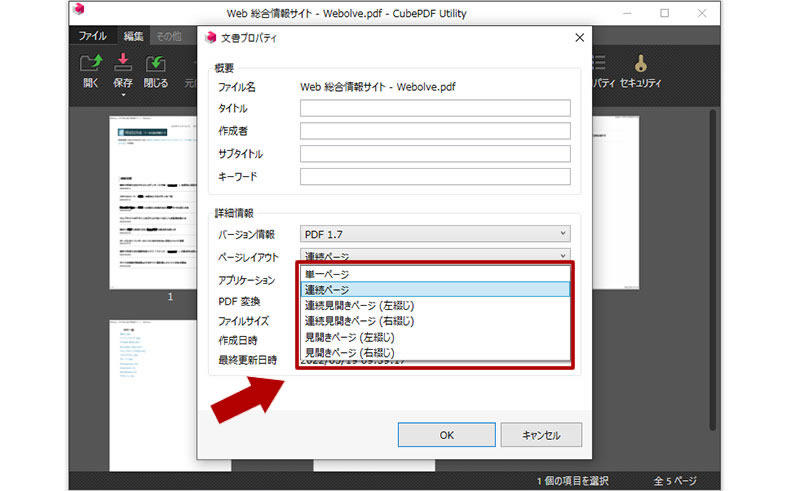This screenshot has width=800, height=491.
Task: Click the Close file (閉じる) icon
Action: point(156,63)
